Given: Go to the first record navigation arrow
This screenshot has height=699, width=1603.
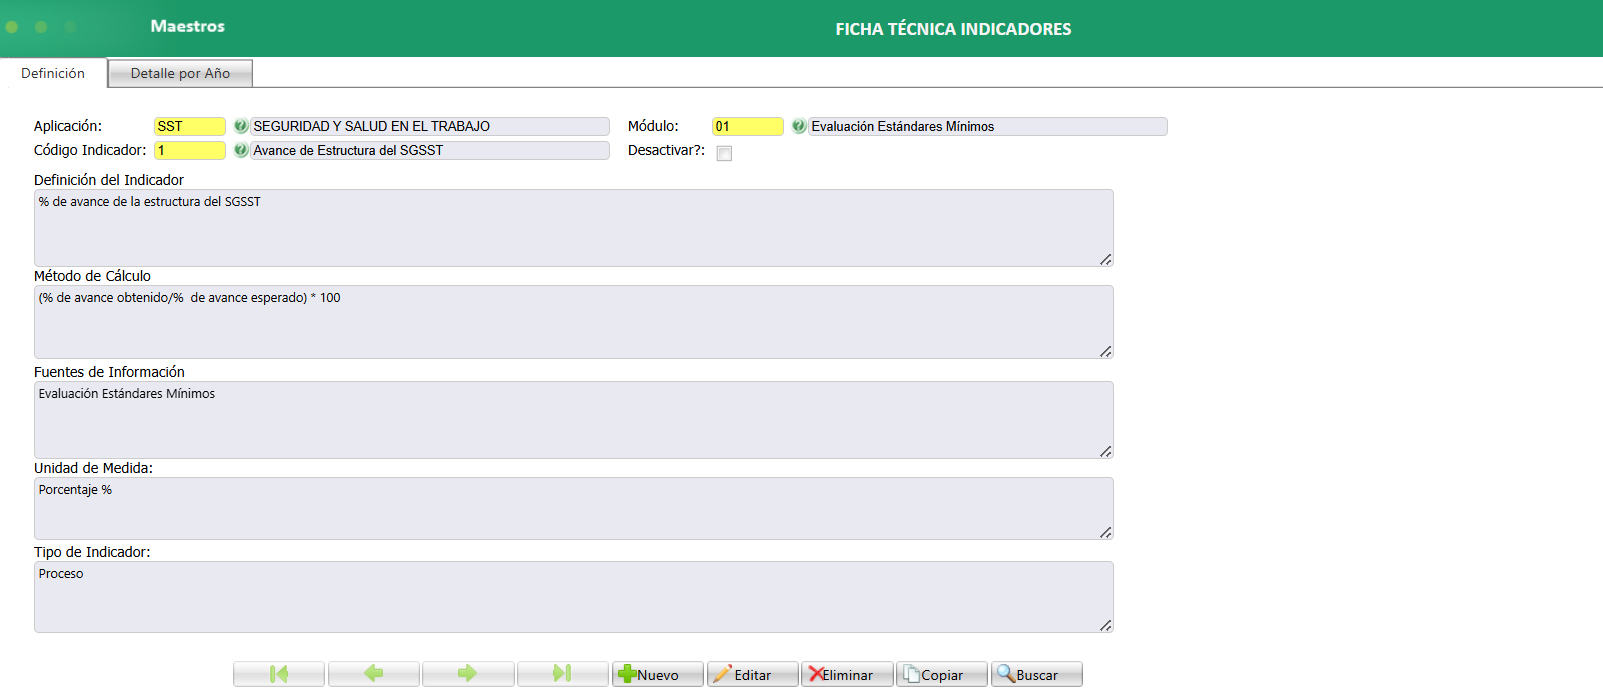Looking at the screenshot, I should pos(279,674).
